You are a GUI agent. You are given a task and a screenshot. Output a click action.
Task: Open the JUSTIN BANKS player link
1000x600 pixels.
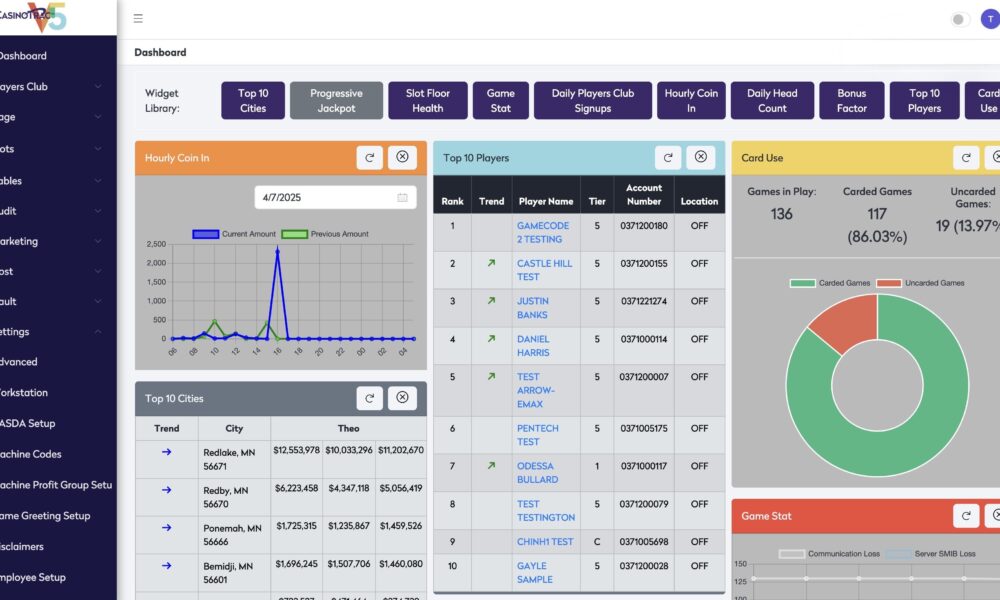pyautogui.click(x=532, y=308)
